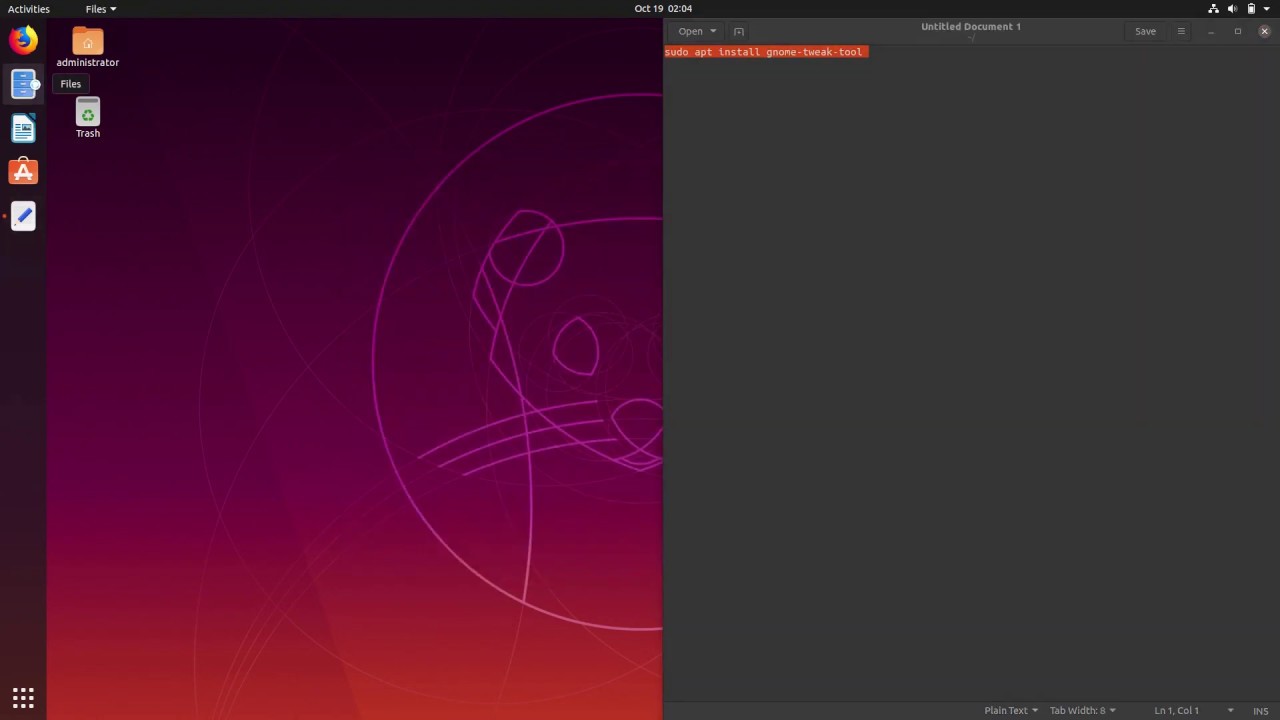Expand the Open recent files dropdown

[x=713, y=31]
